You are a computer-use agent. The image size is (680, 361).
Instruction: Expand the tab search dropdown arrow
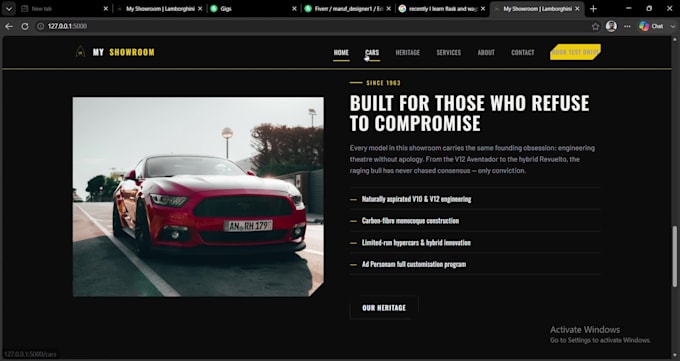pyautogui.click(x=9, y=9)
